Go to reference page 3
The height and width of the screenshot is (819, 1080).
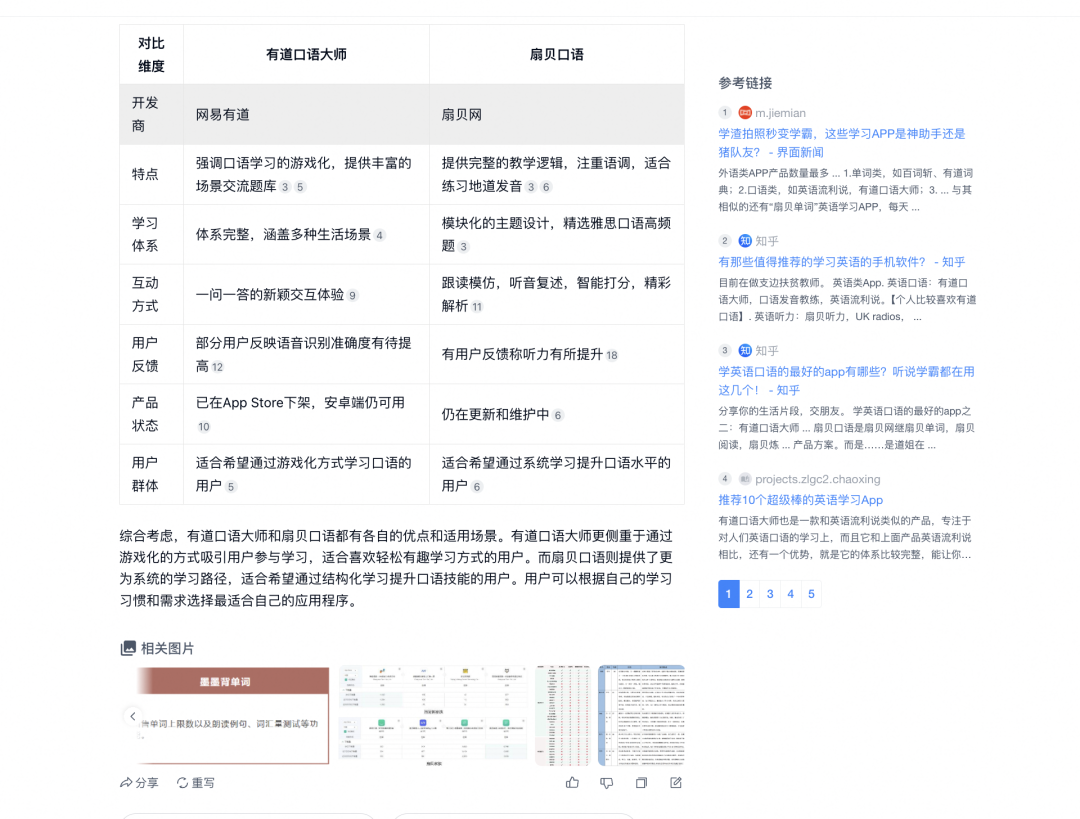coord(770,594)
